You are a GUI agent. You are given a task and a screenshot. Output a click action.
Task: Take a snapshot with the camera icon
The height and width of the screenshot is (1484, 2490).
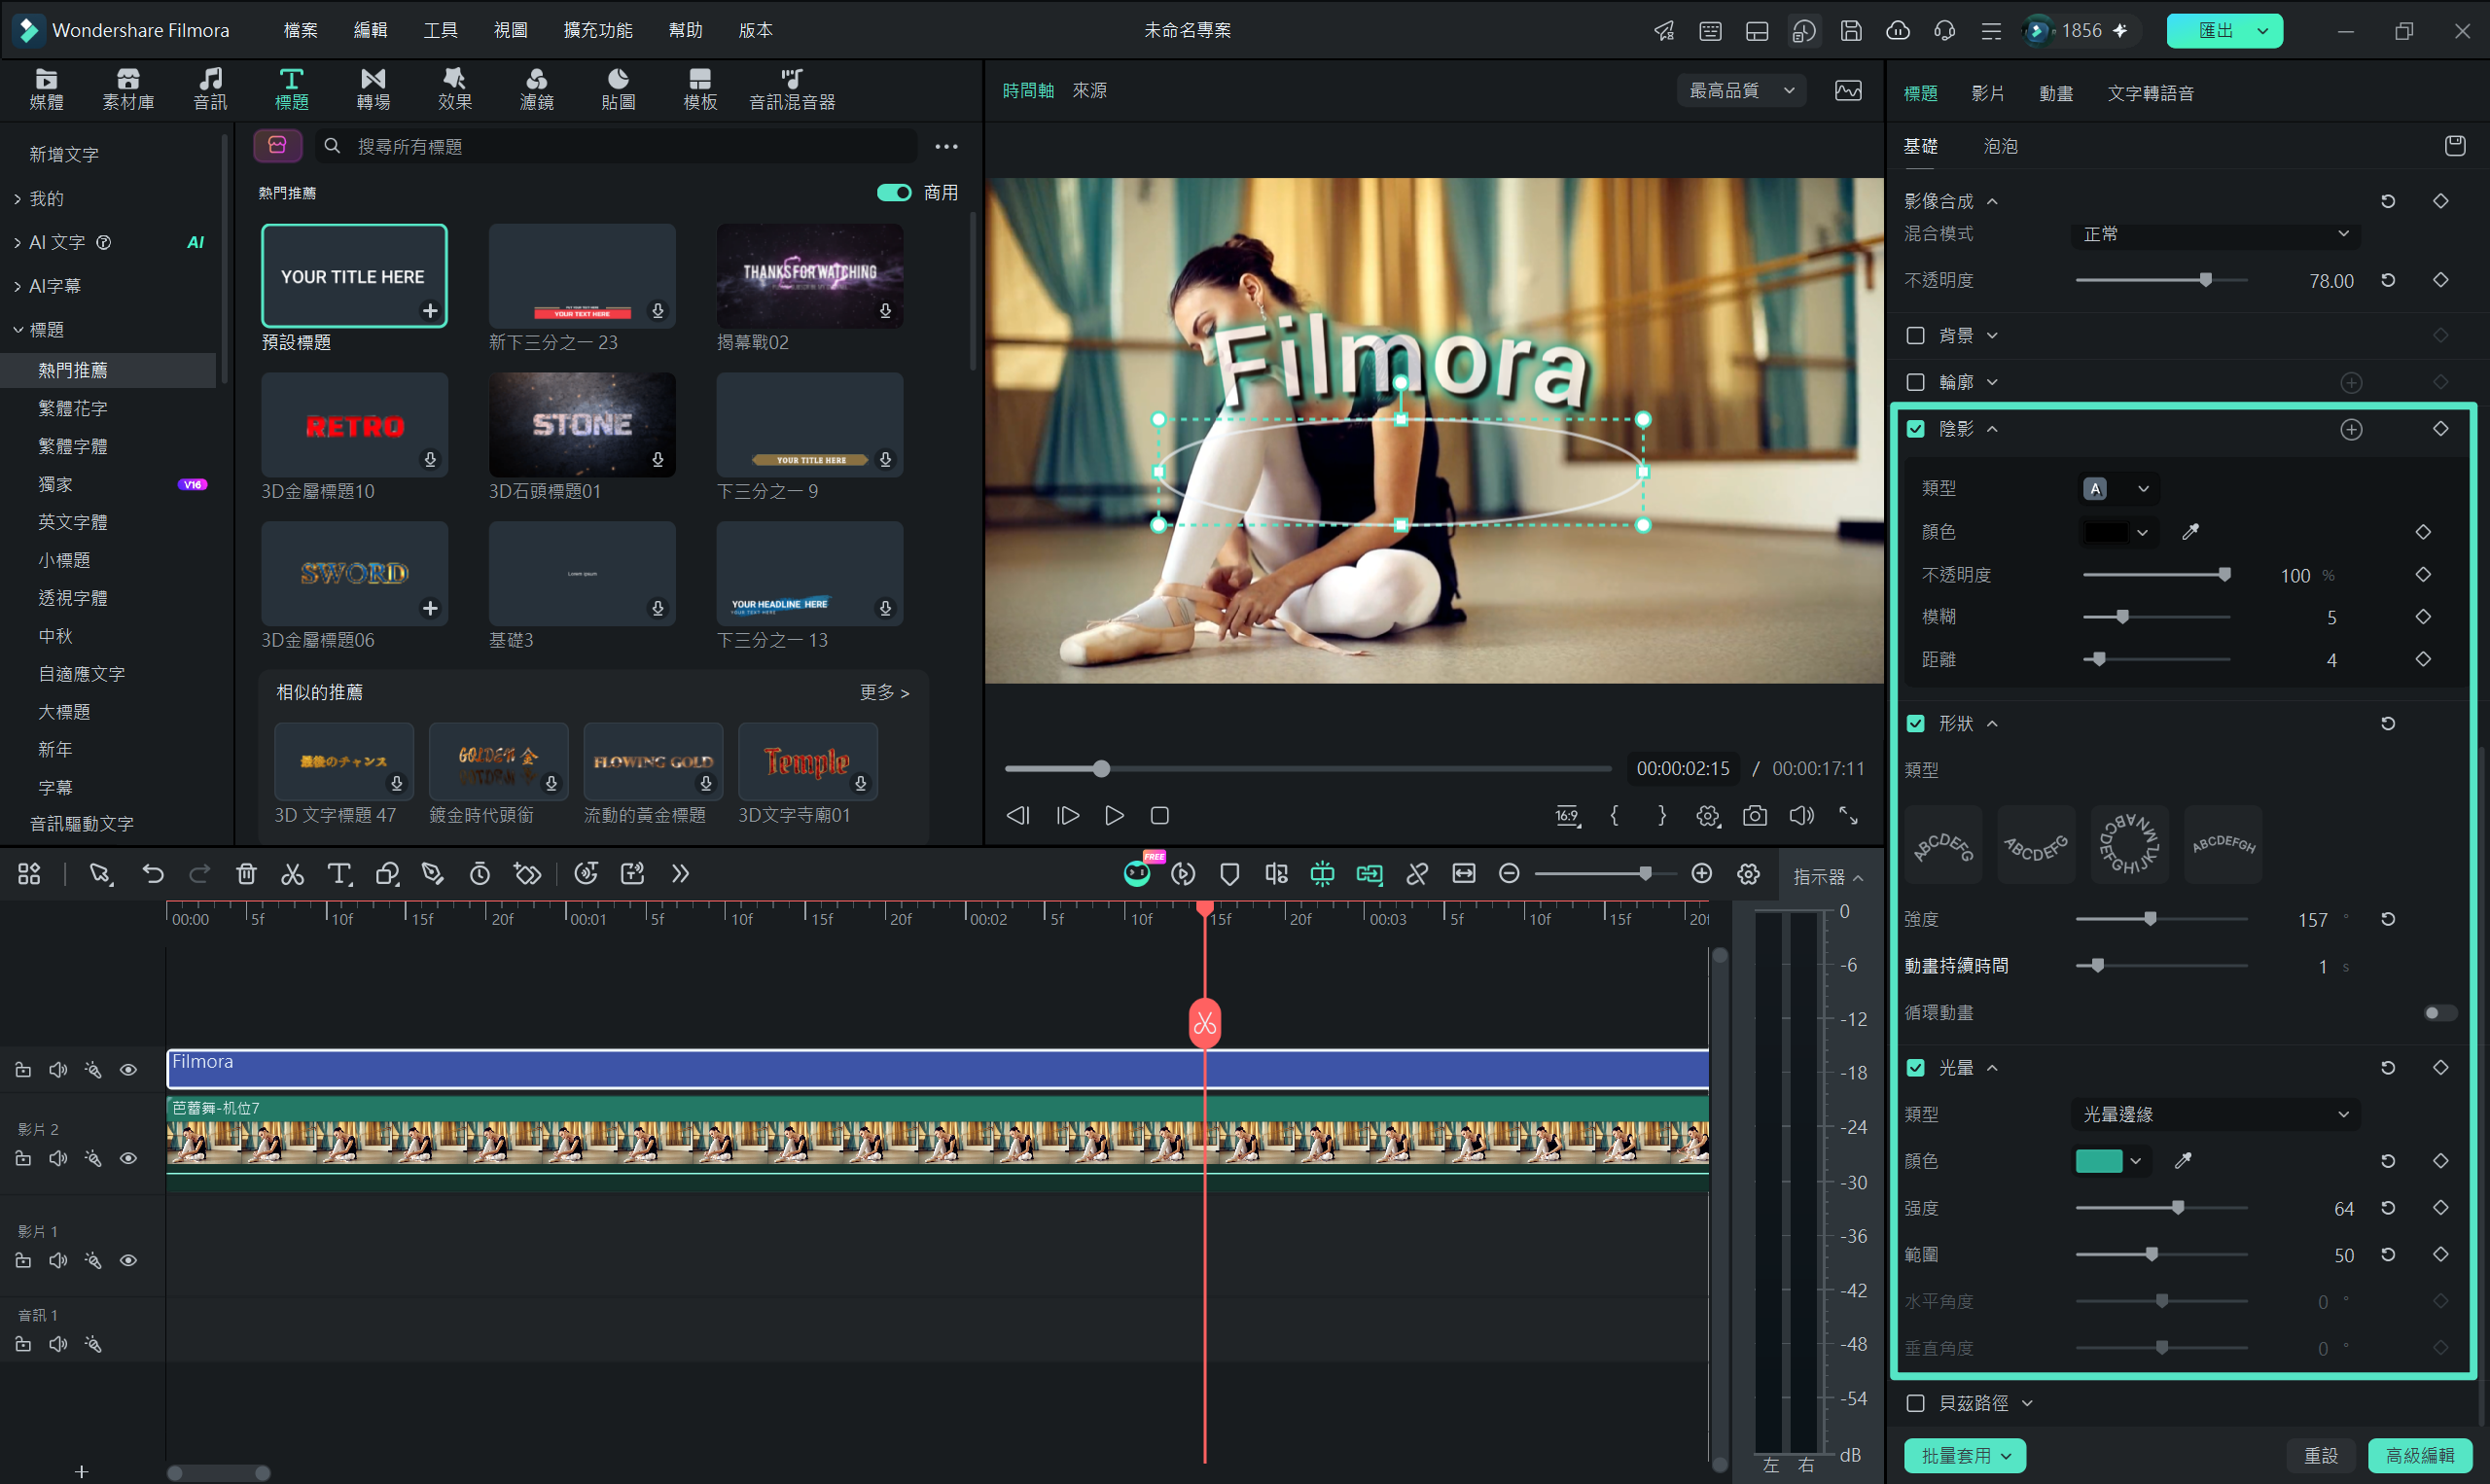[1755, 816]
